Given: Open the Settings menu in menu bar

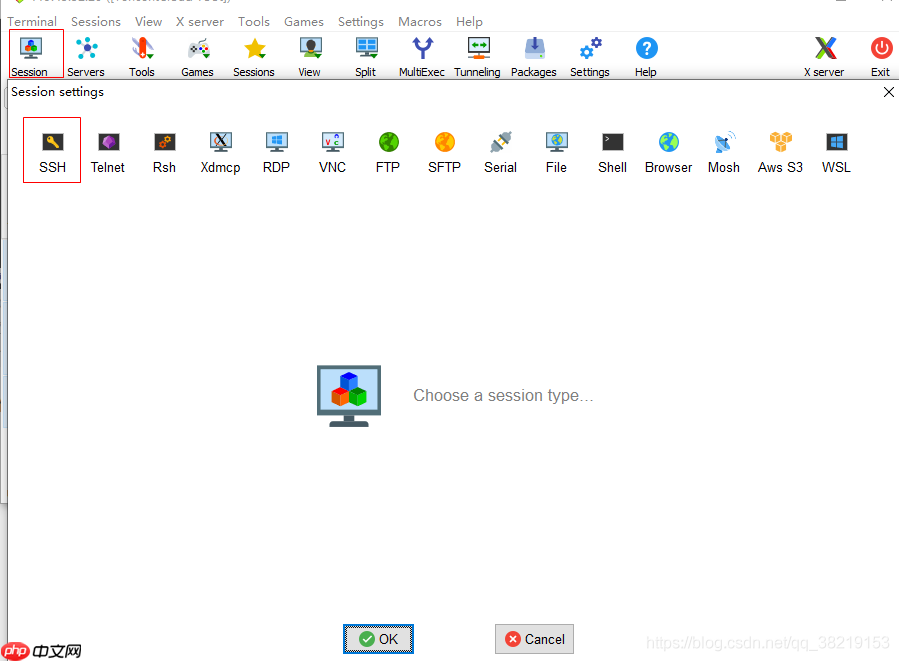Looking at the screenshot, I should [361, 22].
